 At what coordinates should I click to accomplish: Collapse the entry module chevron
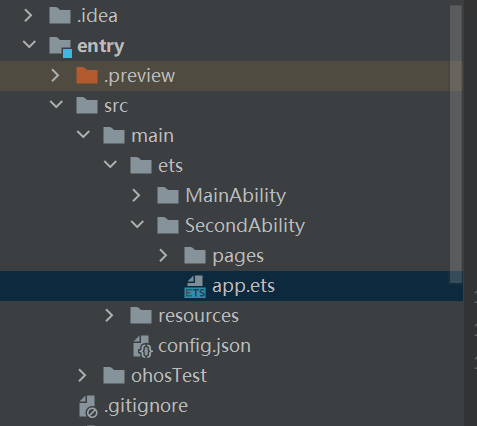(29, 44)
